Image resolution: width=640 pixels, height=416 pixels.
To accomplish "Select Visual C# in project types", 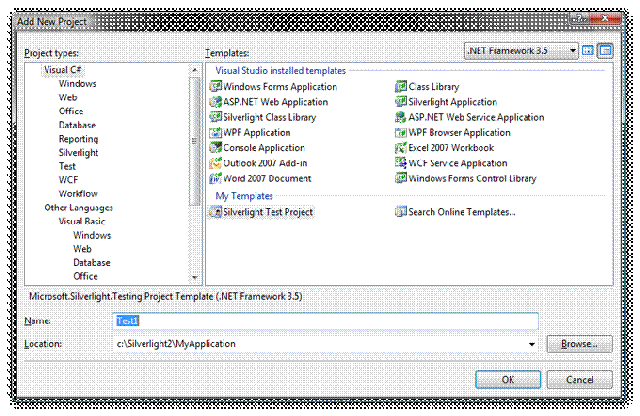I will (62, 70).
